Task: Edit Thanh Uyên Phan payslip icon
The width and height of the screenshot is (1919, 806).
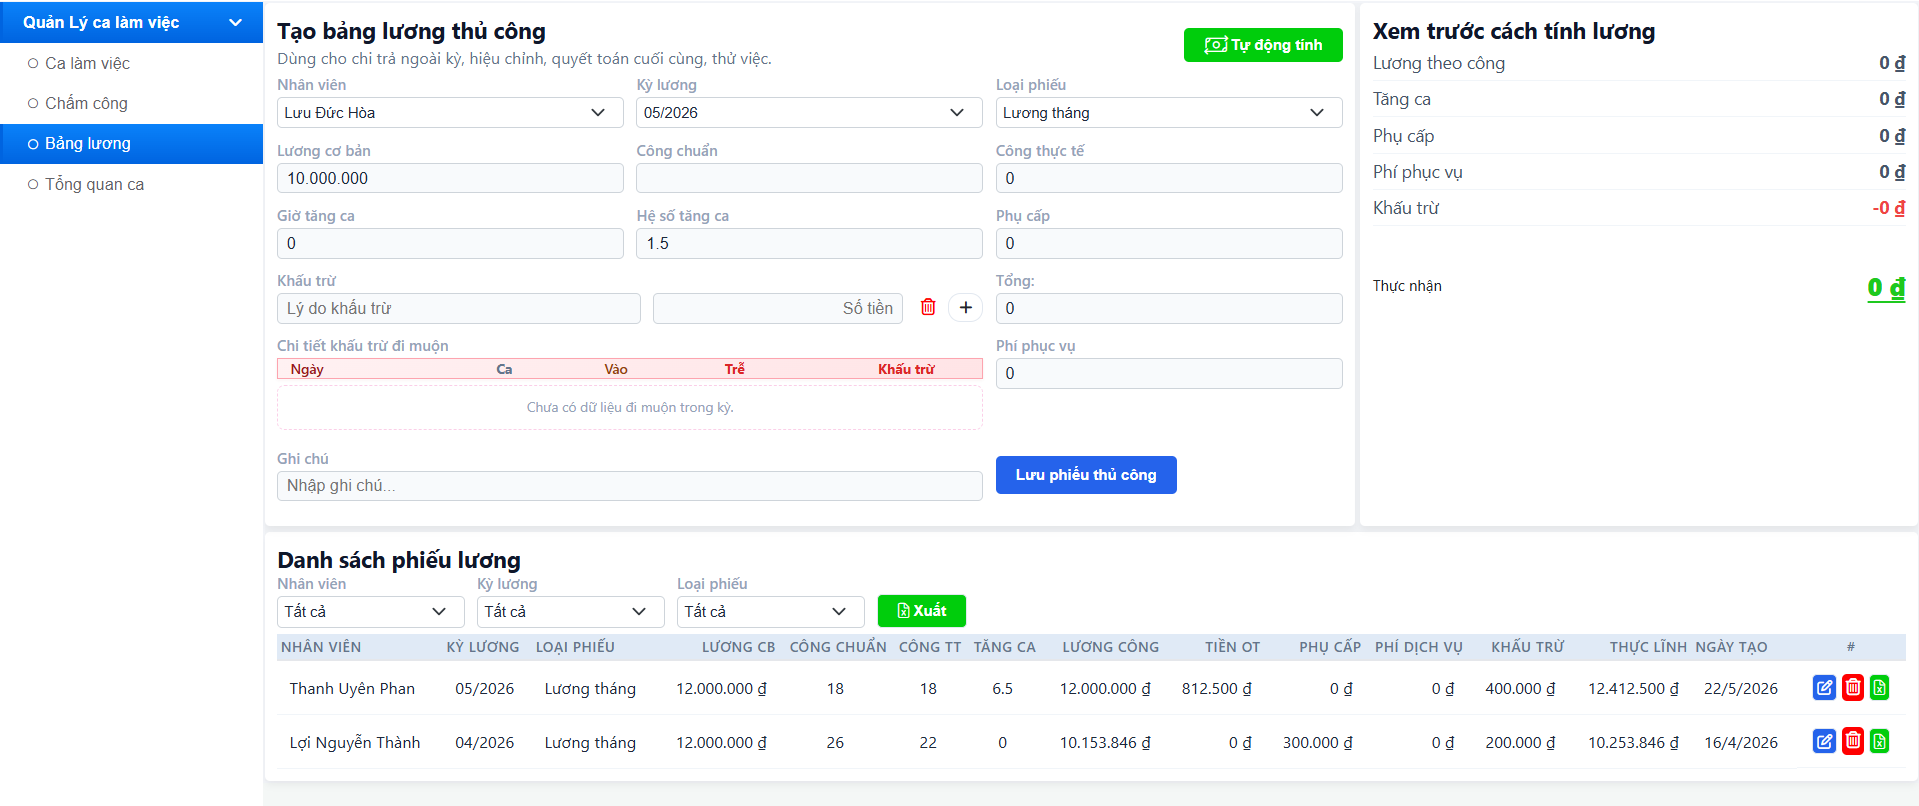Action: (x=1824, y=688)
